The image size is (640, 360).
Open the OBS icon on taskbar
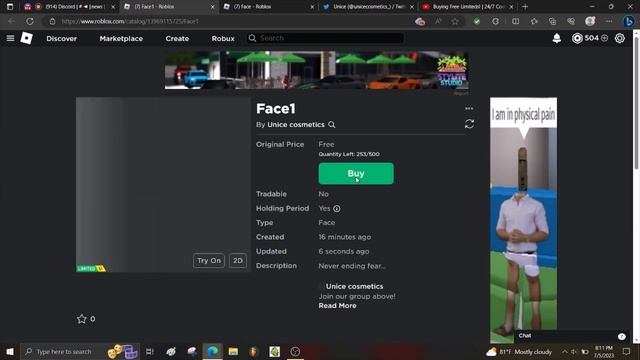tap(295, 351)
